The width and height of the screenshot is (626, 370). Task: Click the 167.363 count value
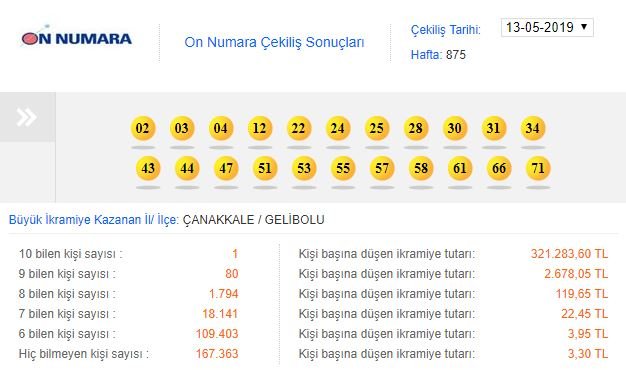(217, 354)
